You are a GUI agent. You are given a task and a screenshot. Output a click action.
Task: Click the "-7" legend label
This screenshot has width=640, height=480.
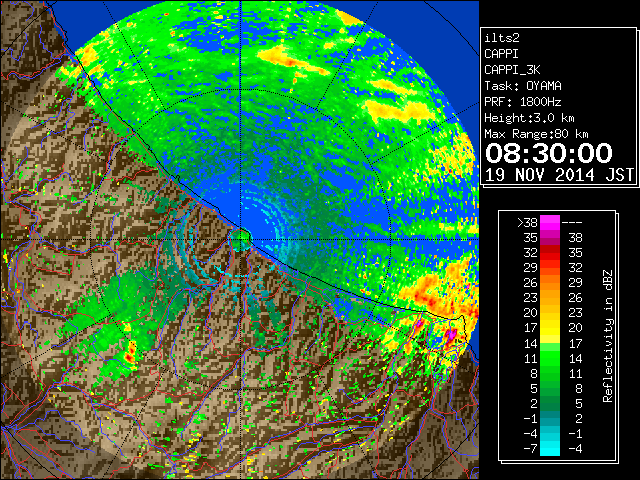530,449
